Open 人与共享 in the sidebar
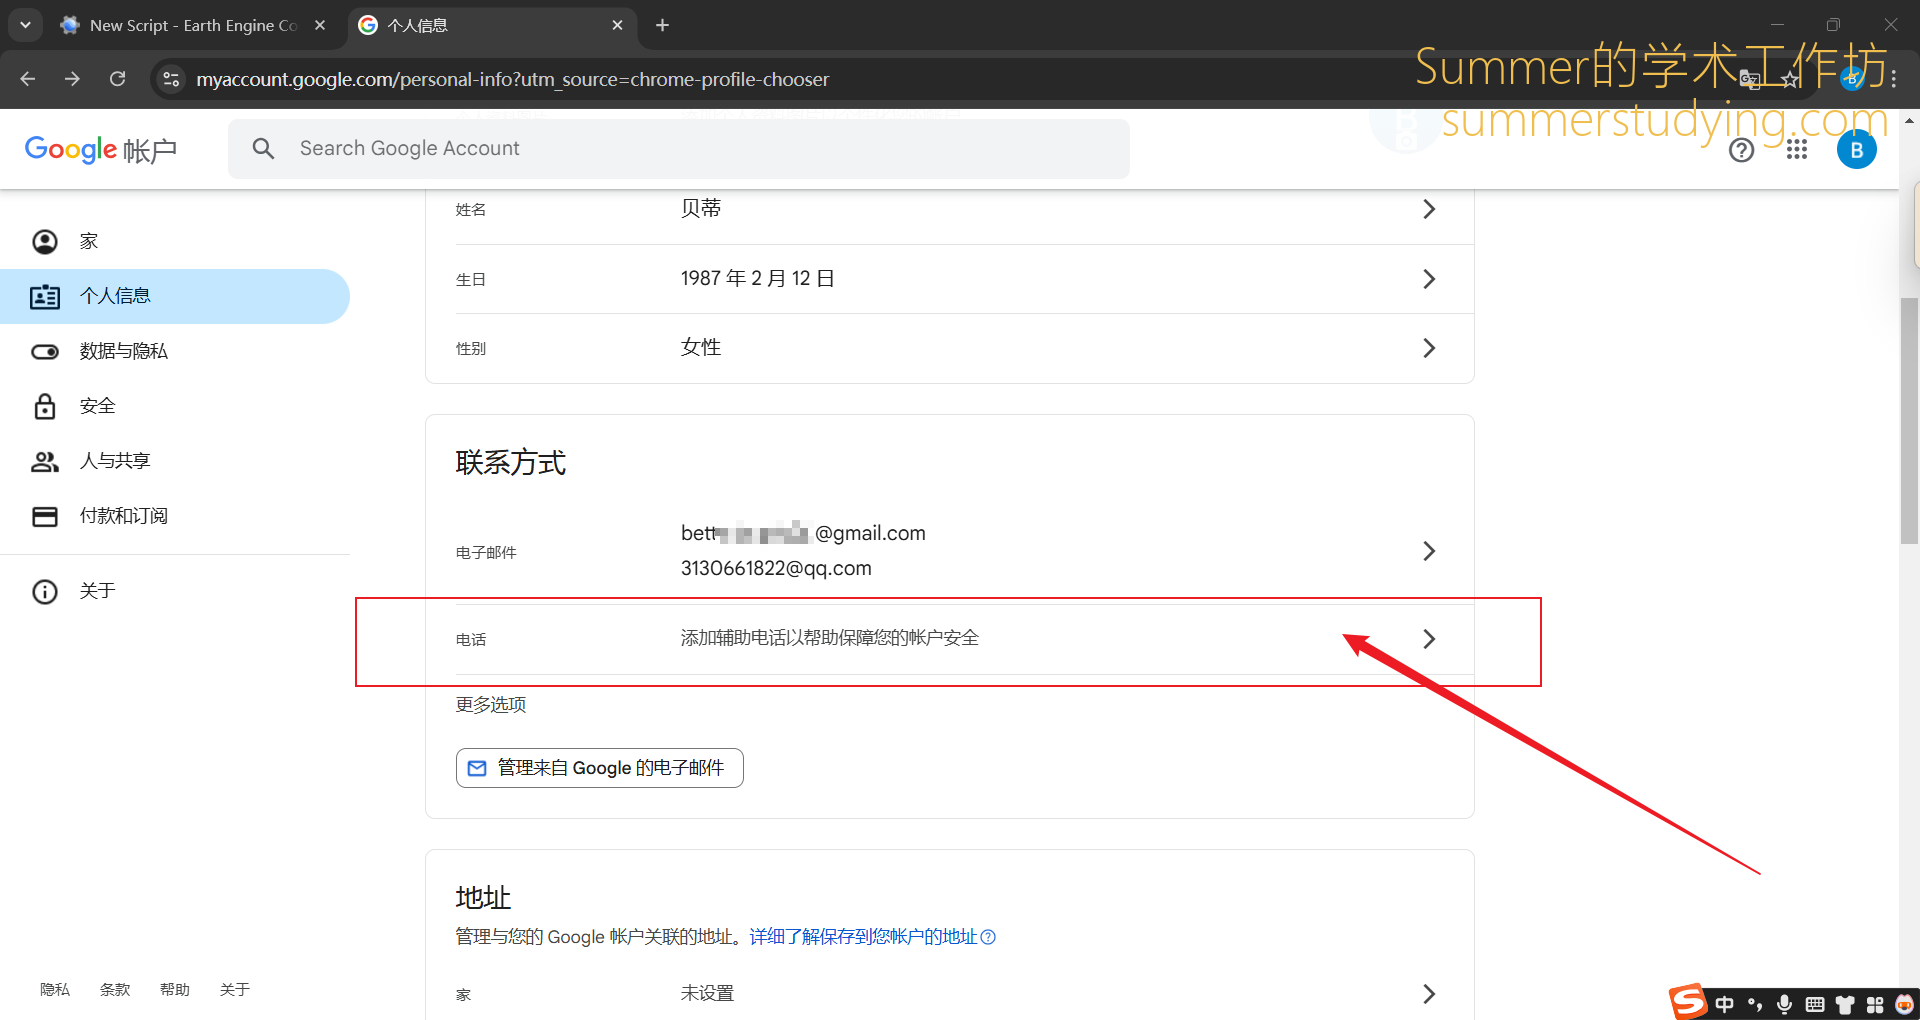1920x1020 pixels. tap(175, 461)
